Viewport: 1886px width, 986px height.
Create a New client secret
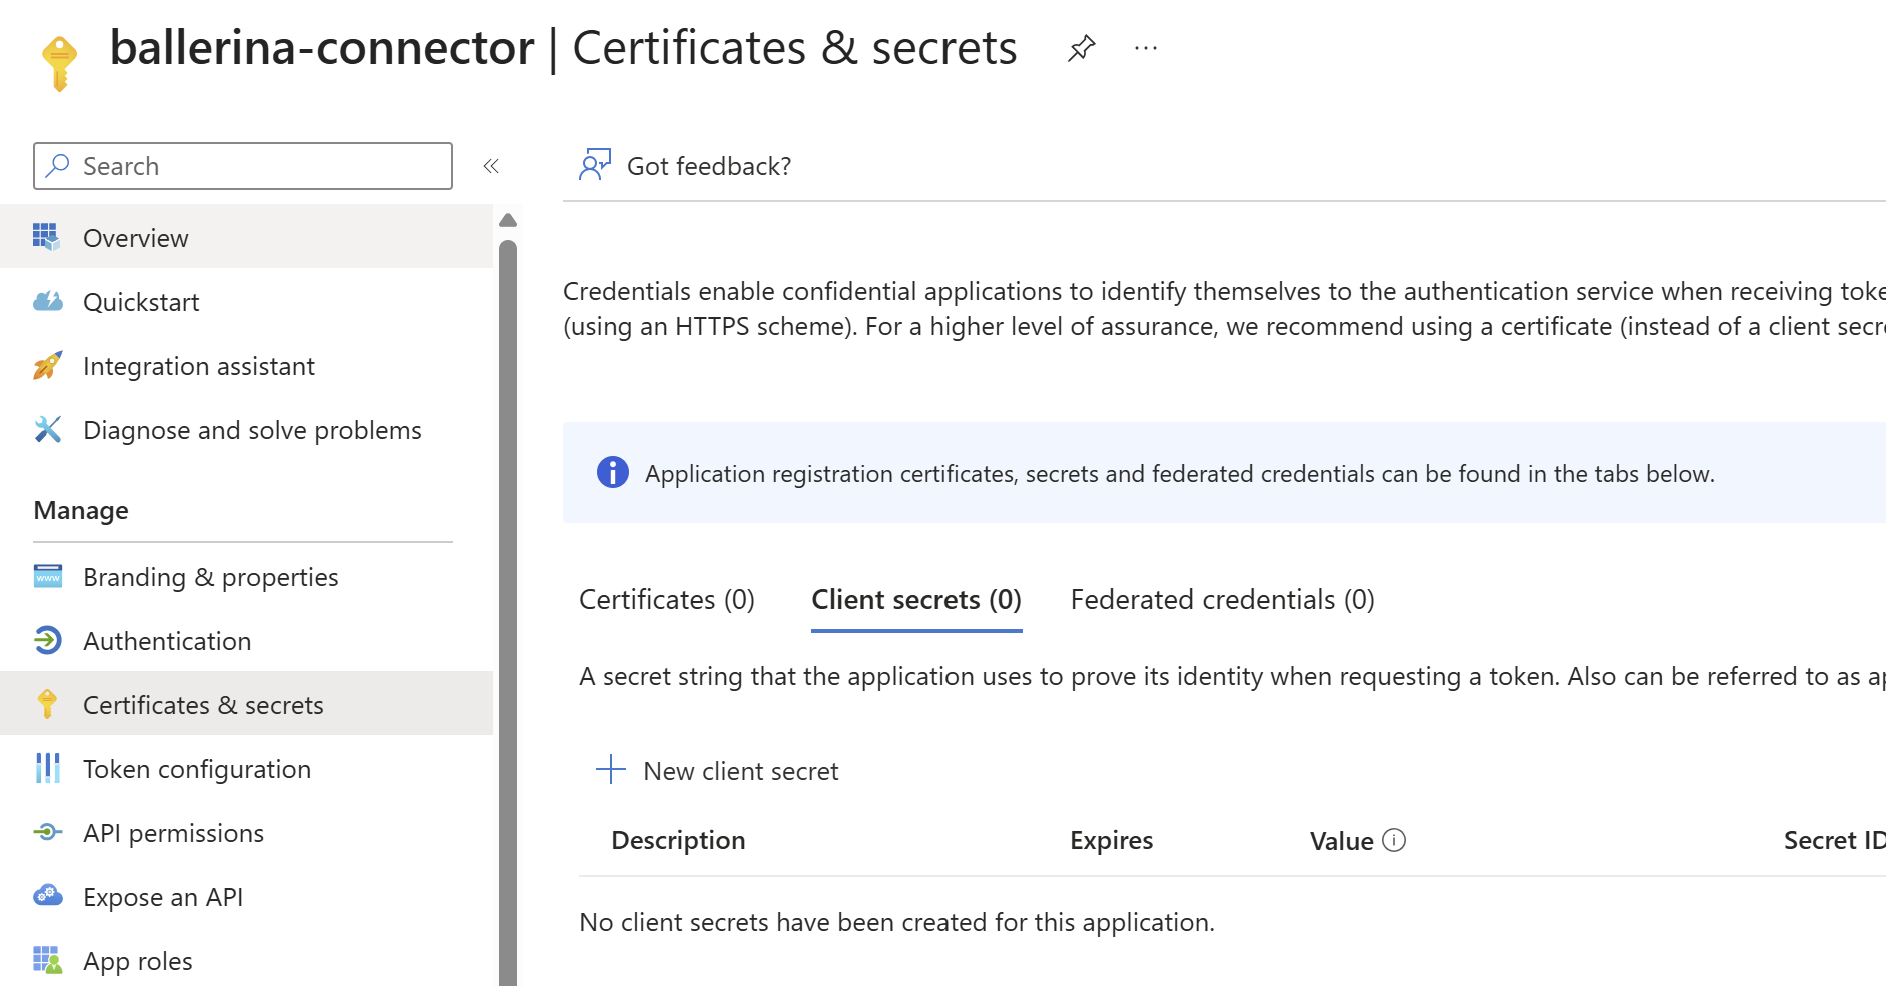[x=740, y=771]
